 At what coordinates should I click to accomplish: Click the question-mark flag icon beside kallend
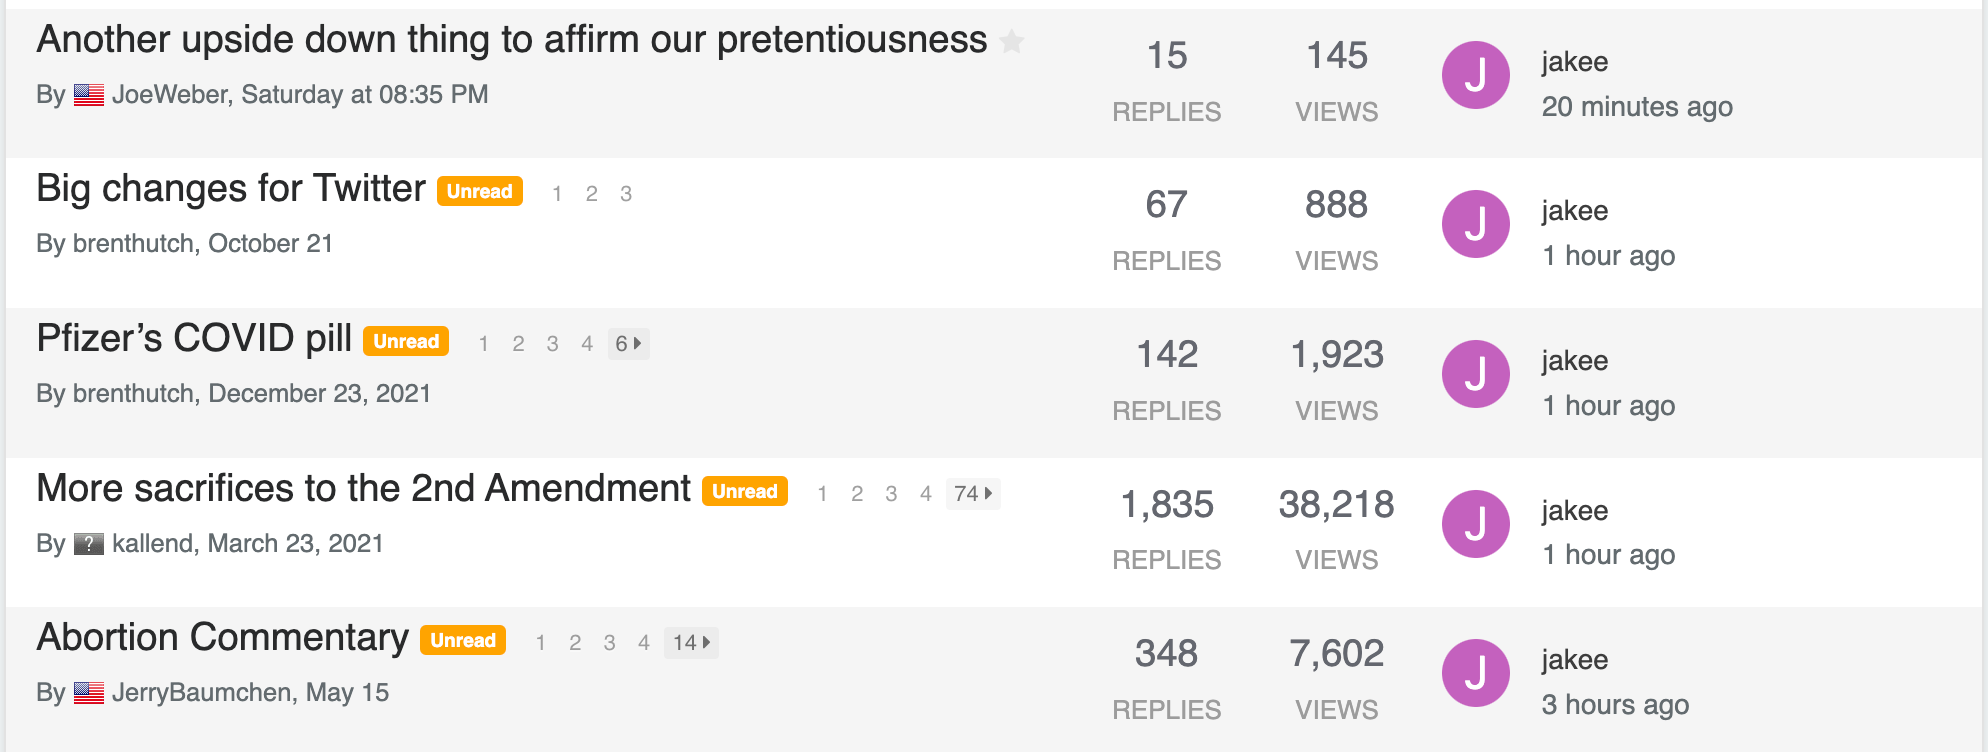pyautogui.click(x=89, y=544)
